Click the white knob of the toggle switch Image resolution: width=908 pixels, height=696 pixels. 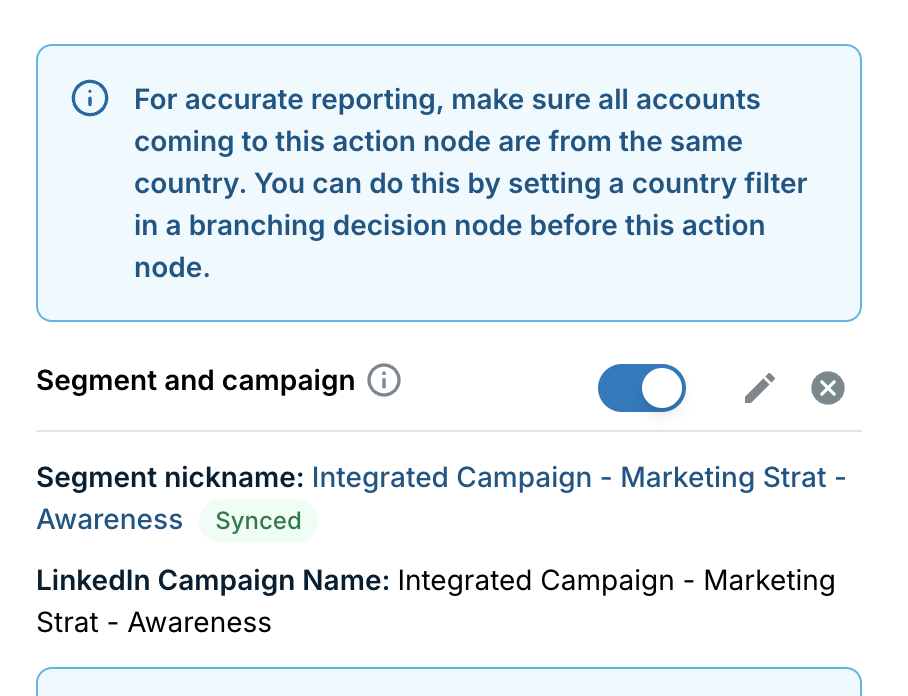(x=662, y=387)
